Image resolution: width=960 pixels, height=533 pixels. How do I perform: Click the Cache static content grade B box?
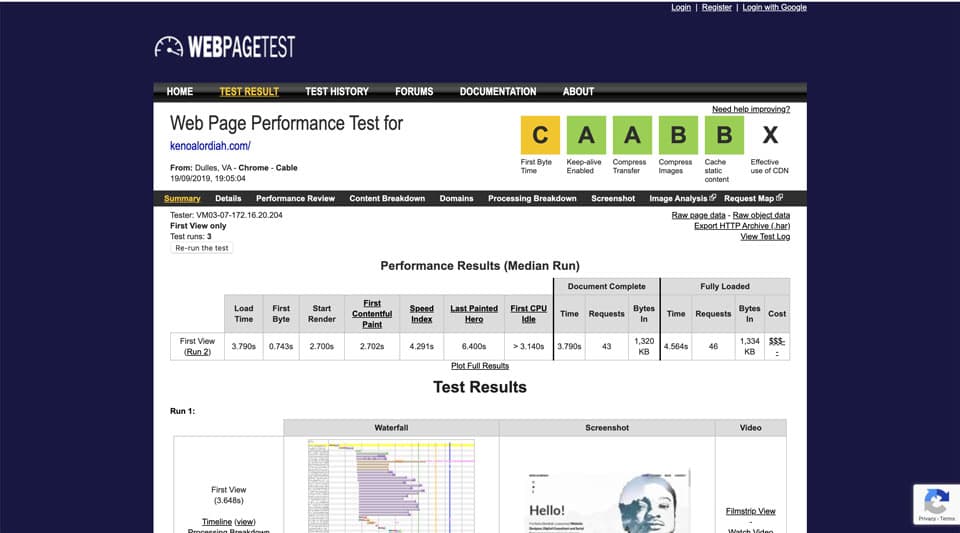[x=724, y=135]
